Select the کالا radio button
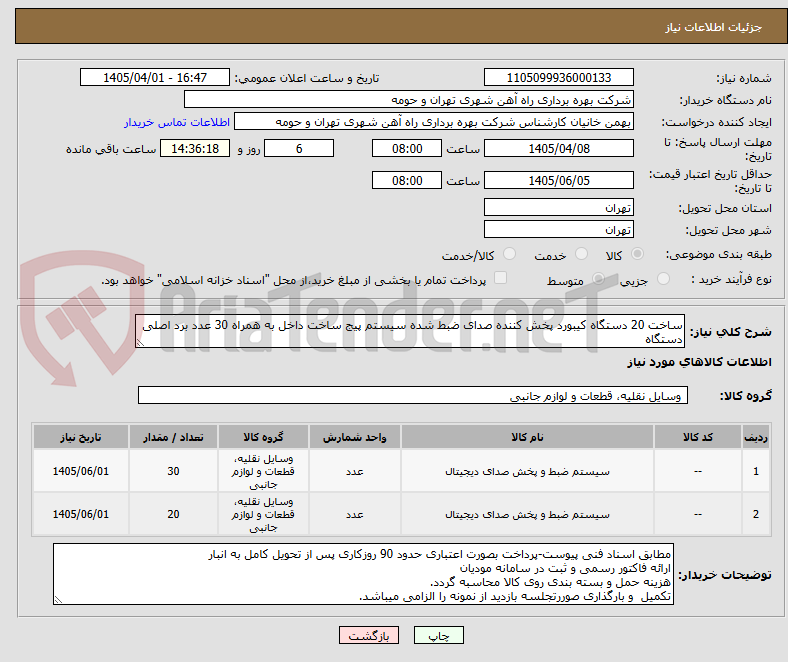Image resolution: width=788 pixels, height=662 pixels. pyautogui.click(x=637, y=254)
